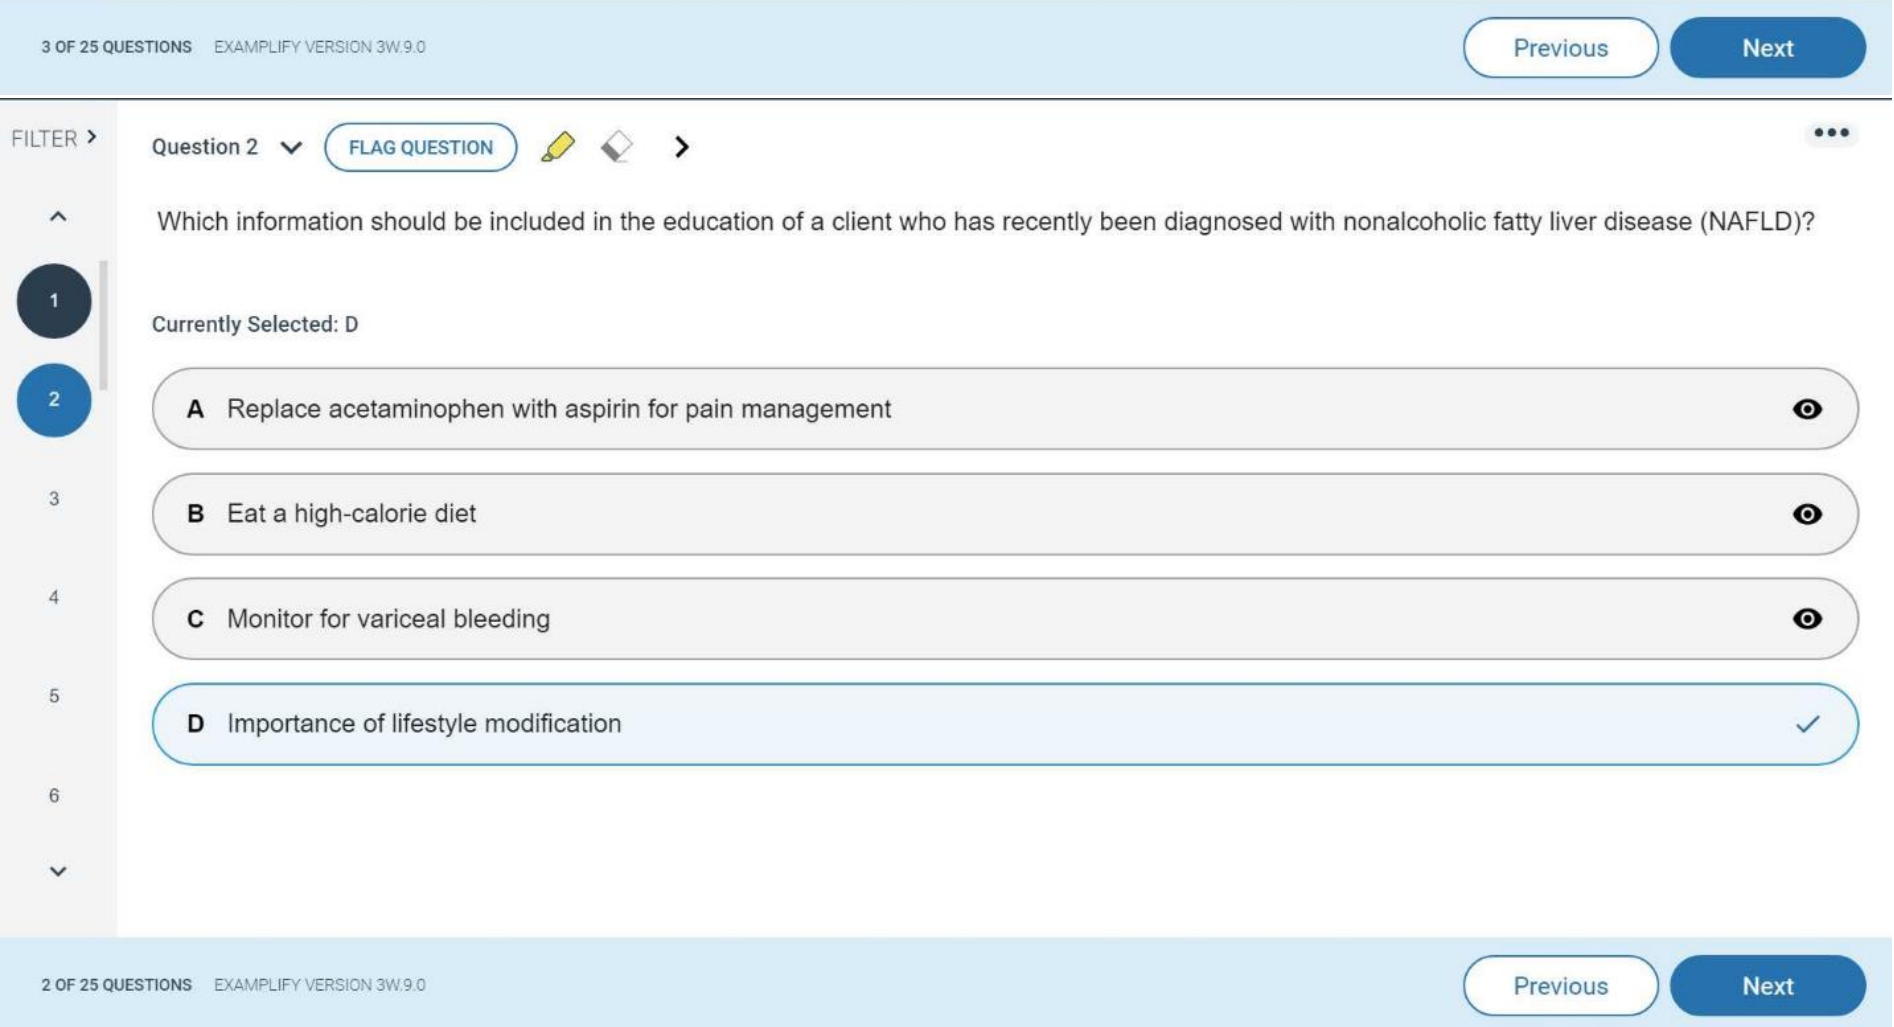This screenshot has height=1027, width=1894.
Task: Jump to question 3 in sidebar
Action: (x=54, y=499)
